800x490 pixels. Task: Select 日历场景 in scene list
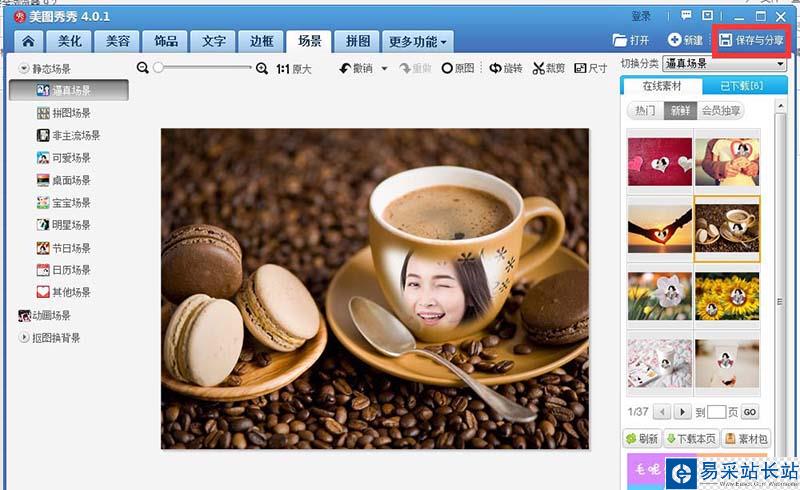tap(63, 270)
